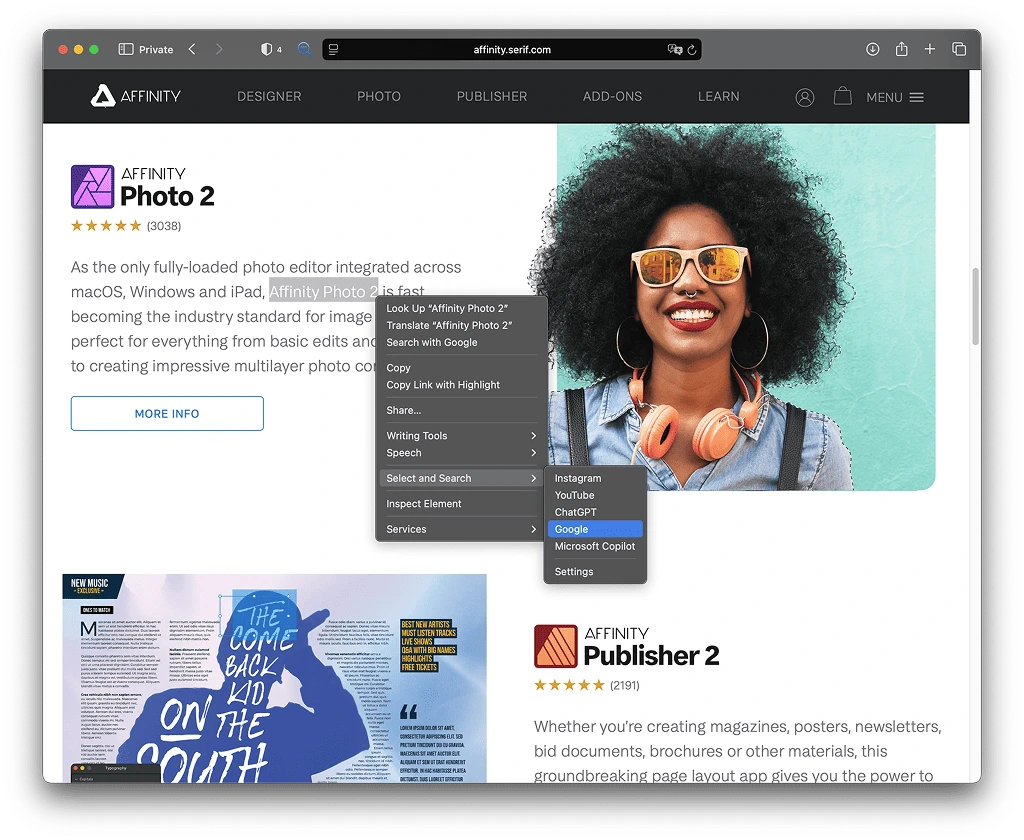The height and width of the screenshot is (840, 1024).
Task: Choose Translate "Affinity Photo 2"
Action: [x=460, y=325]
